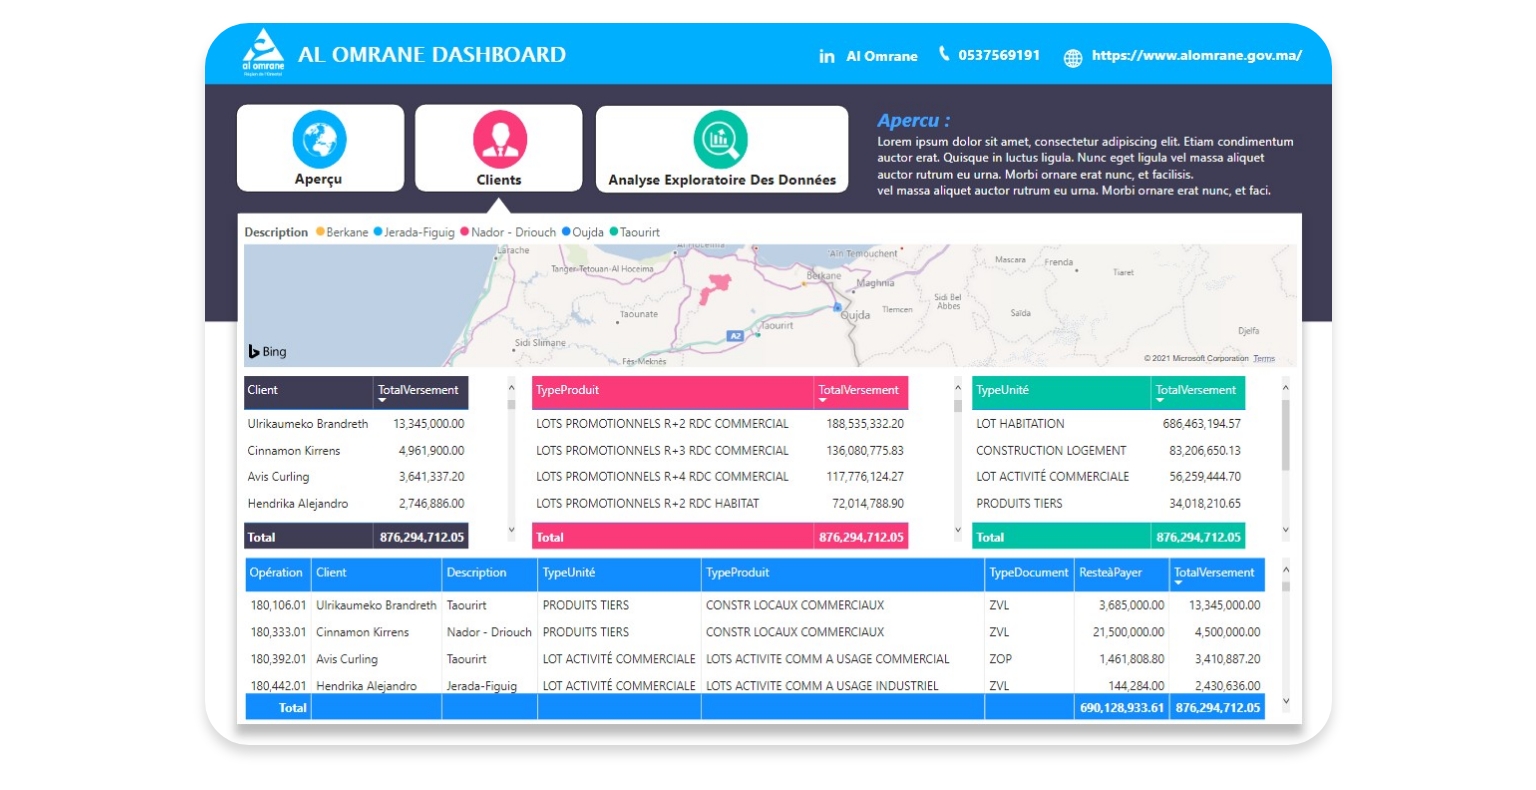The image size is (1536, 790).
Task: Open the alomrane.gov.ma website link
Action: coord(1196,56)
